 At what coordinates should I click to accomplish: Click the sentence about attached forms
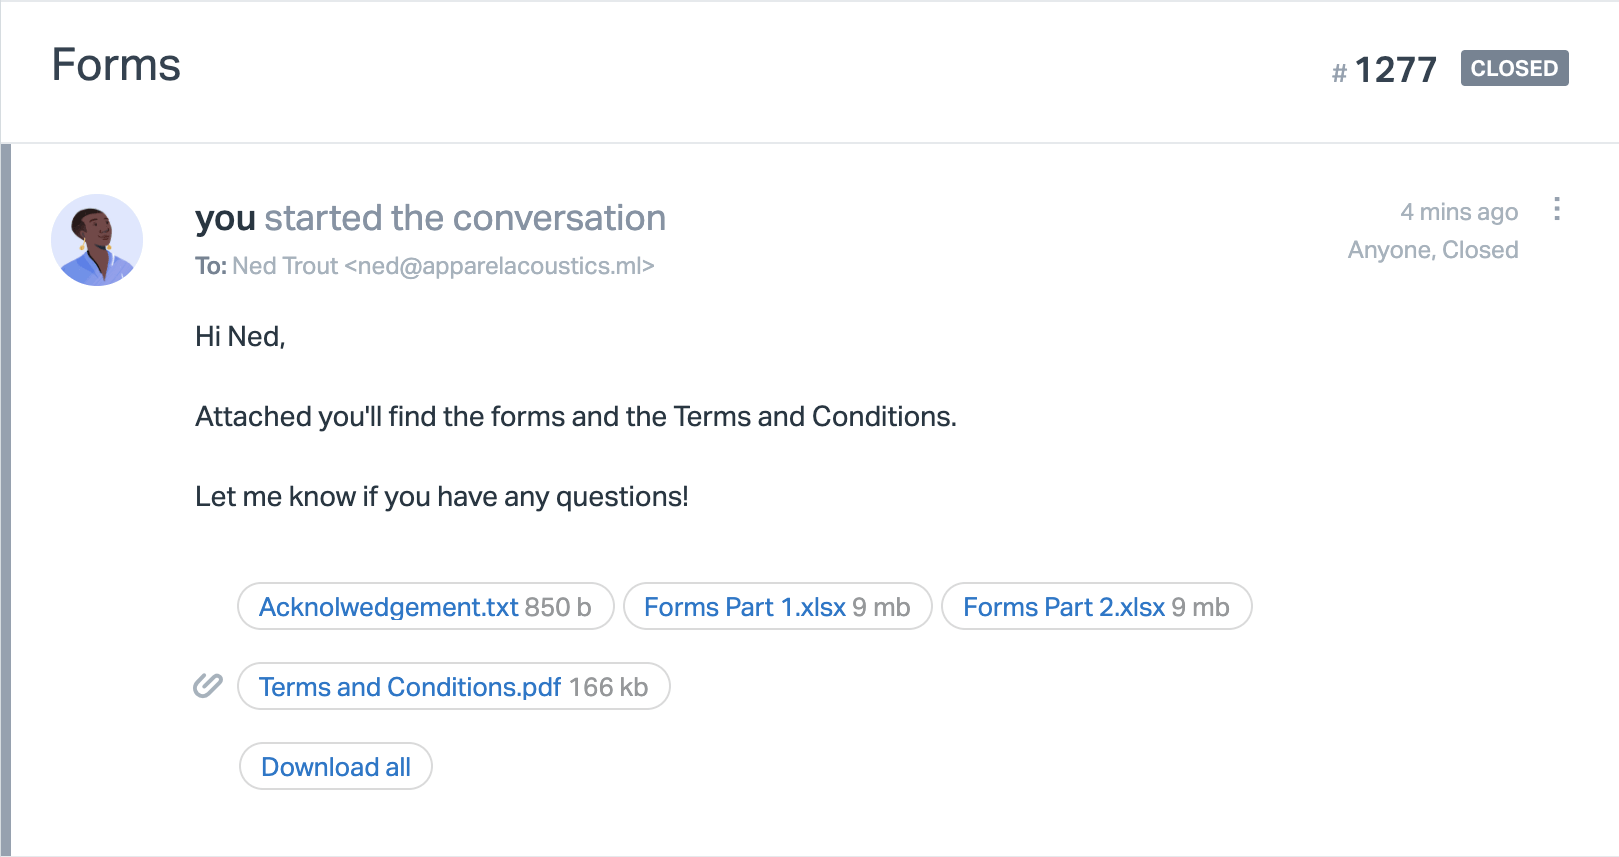575,417
